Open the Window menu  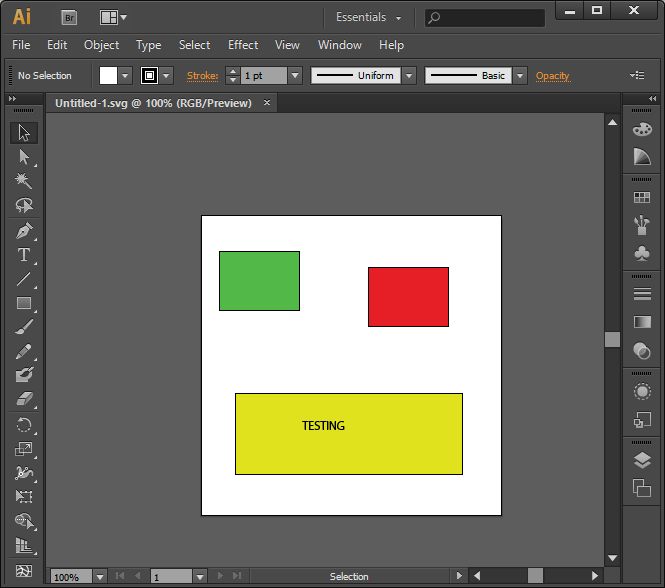pyautogui.click(x=340, y=45)
